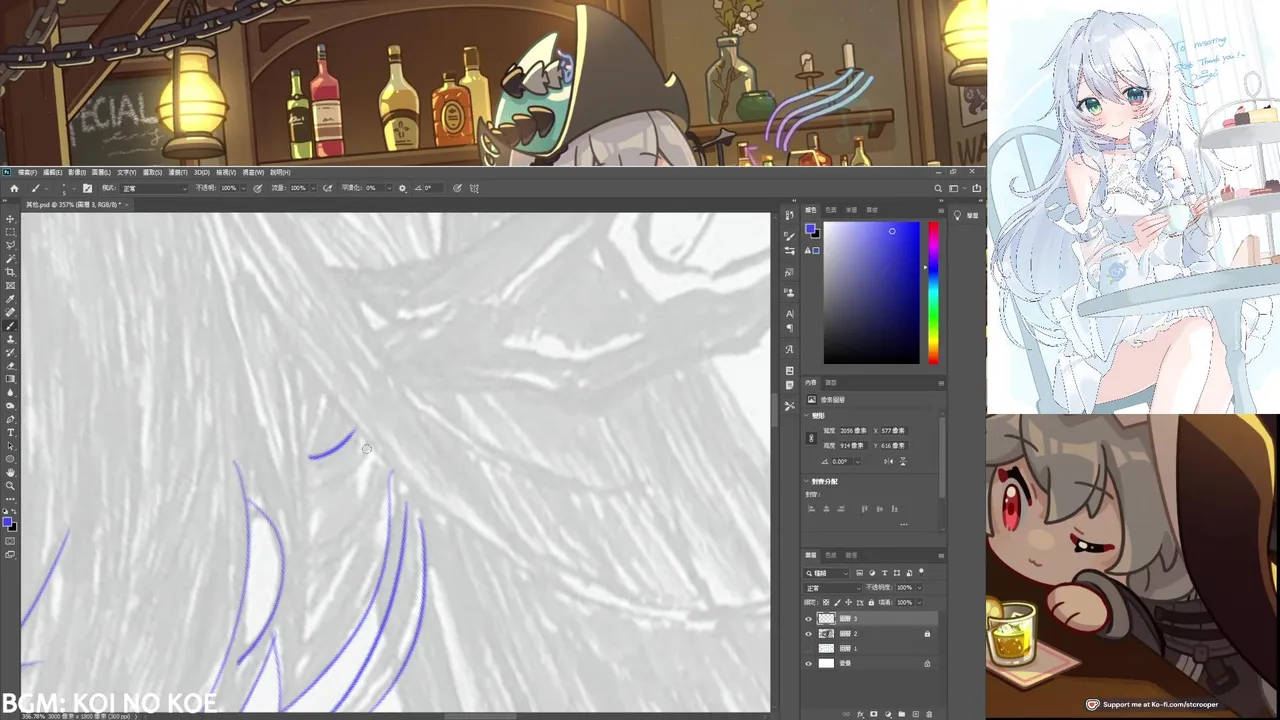Show hidden layer 1 via eye box
Viewport: 1280px width, 720px height.
coord(809,648)
